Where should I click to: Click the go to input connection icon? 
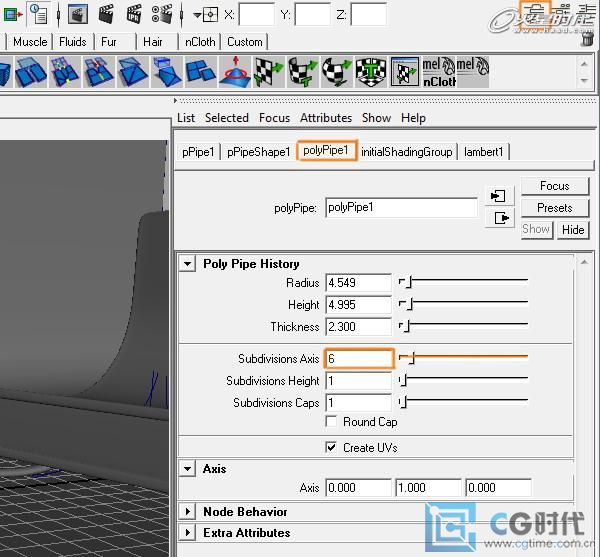point(499,196)
